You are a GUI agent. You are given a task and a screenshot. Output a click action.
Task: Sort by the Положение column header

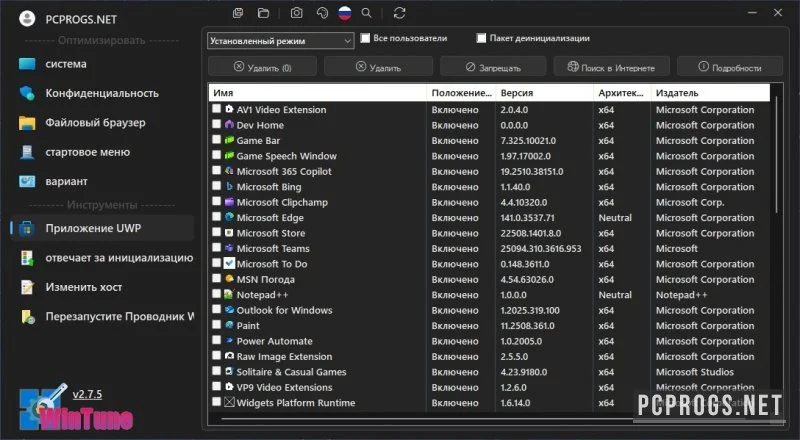461,93
